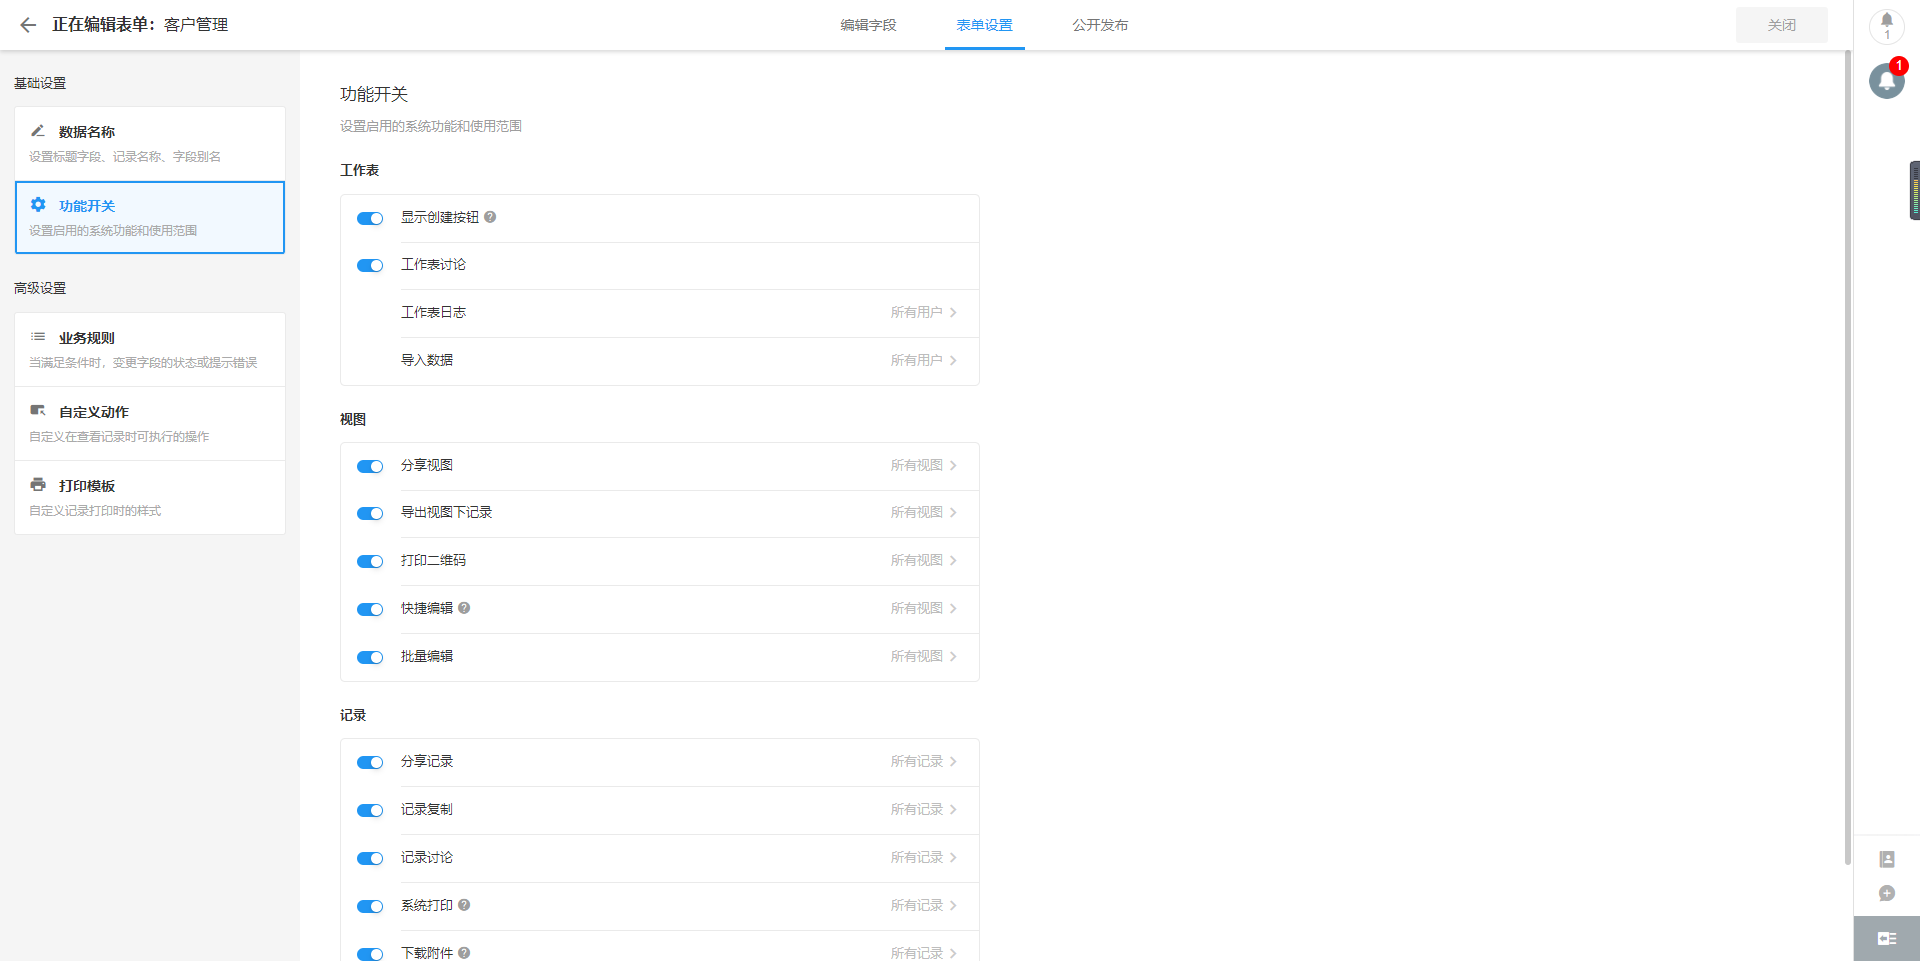
Task: Open the 数据名称 settings item
Action: 150,144
